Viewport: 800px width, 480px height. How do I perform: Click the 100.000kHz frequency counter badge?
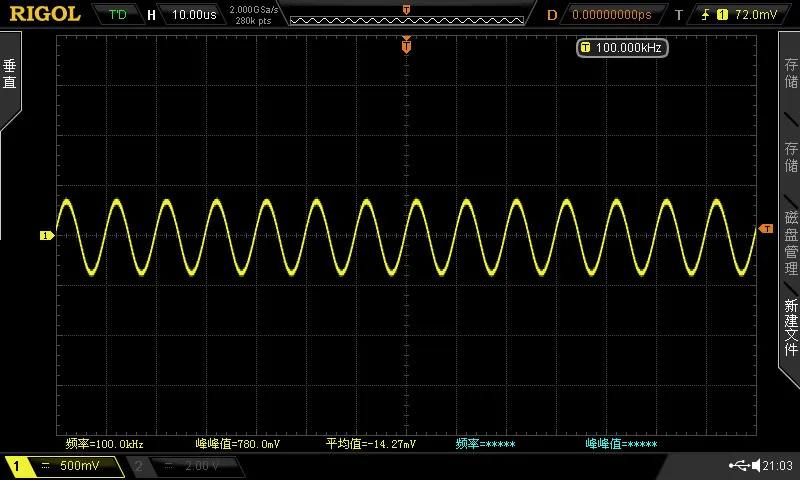point(622,47)
